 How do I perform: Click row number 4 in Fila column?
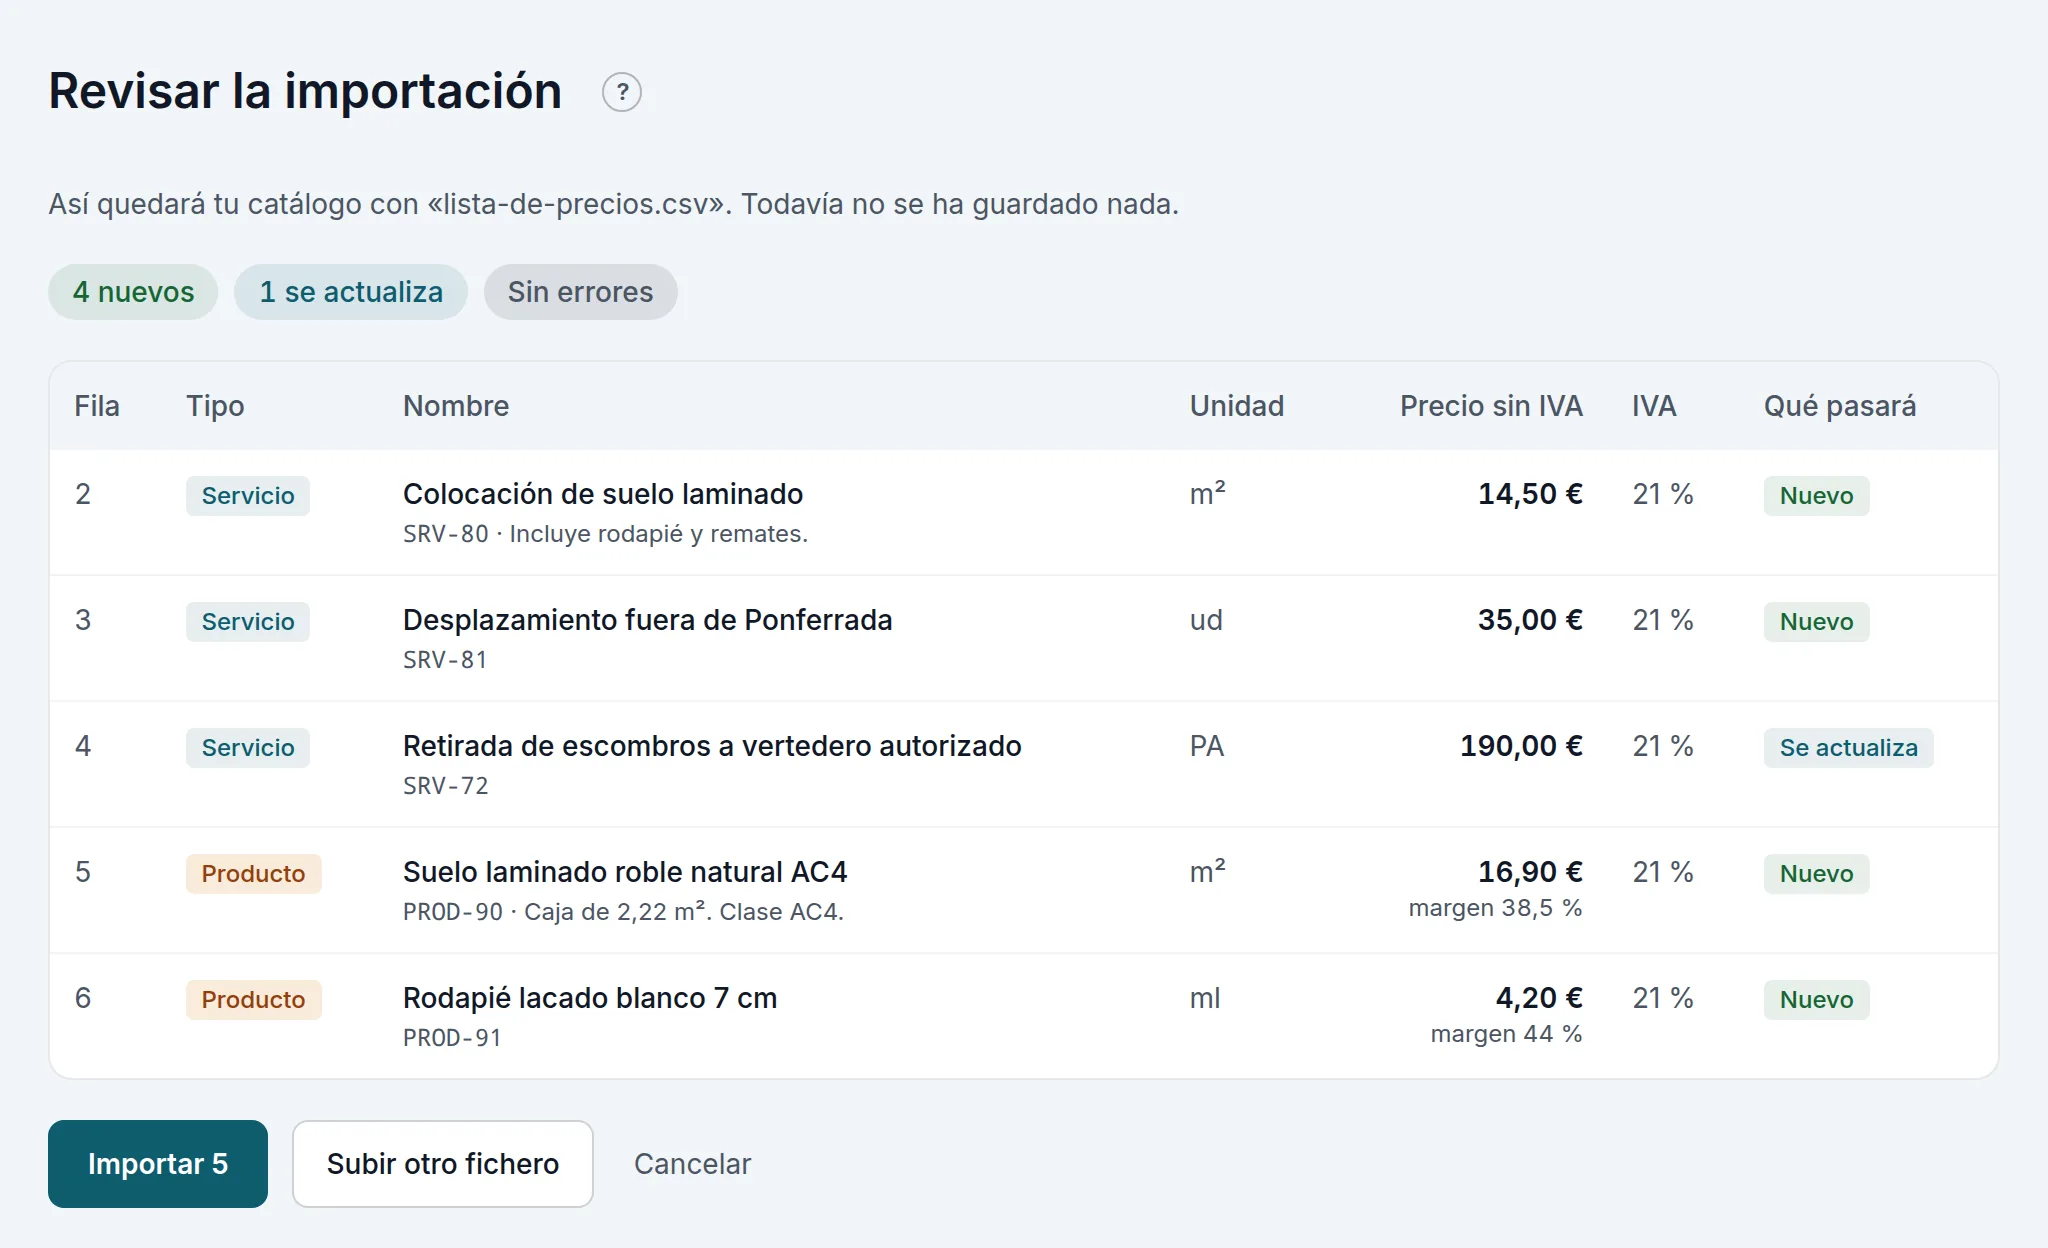pos(83,746)
